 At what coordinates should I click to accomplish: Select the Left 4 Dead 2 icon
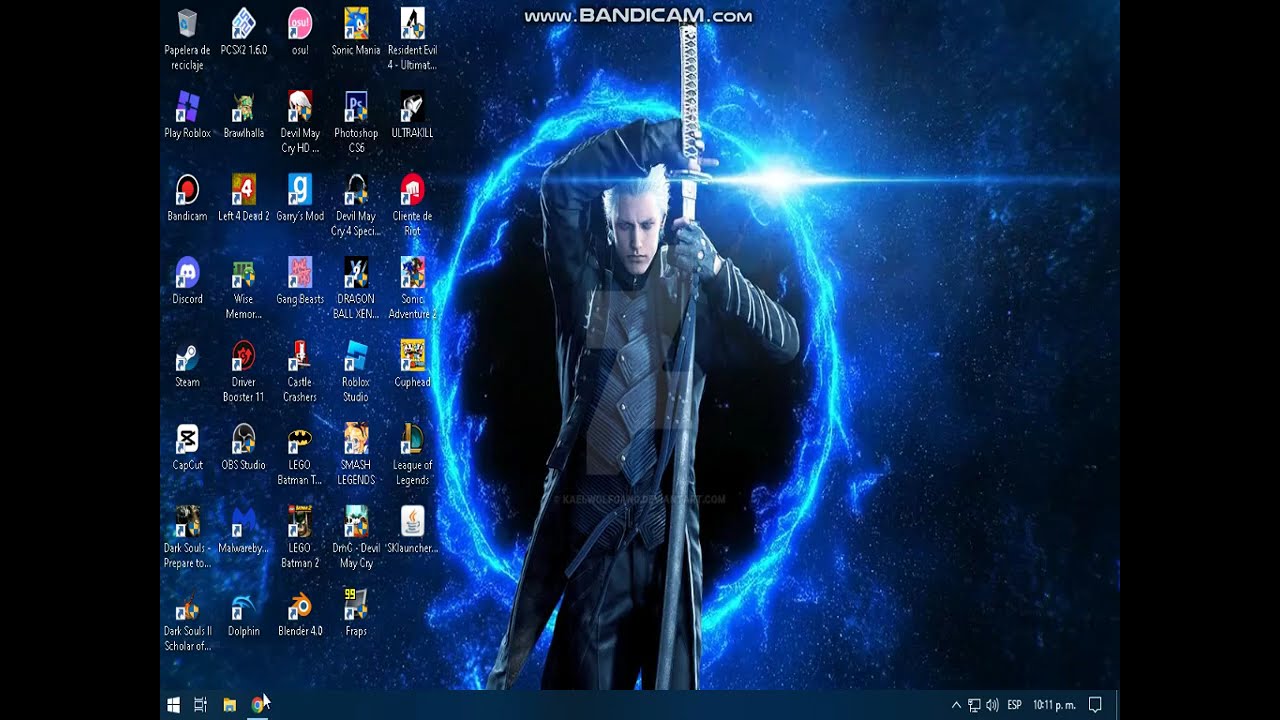point(244,198)
